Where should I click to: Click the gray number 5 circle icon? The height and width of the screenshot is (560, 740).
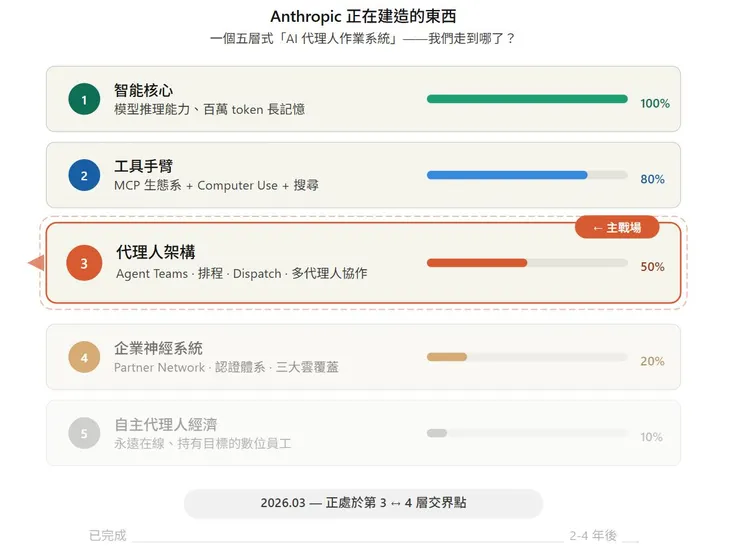(84, 433)
